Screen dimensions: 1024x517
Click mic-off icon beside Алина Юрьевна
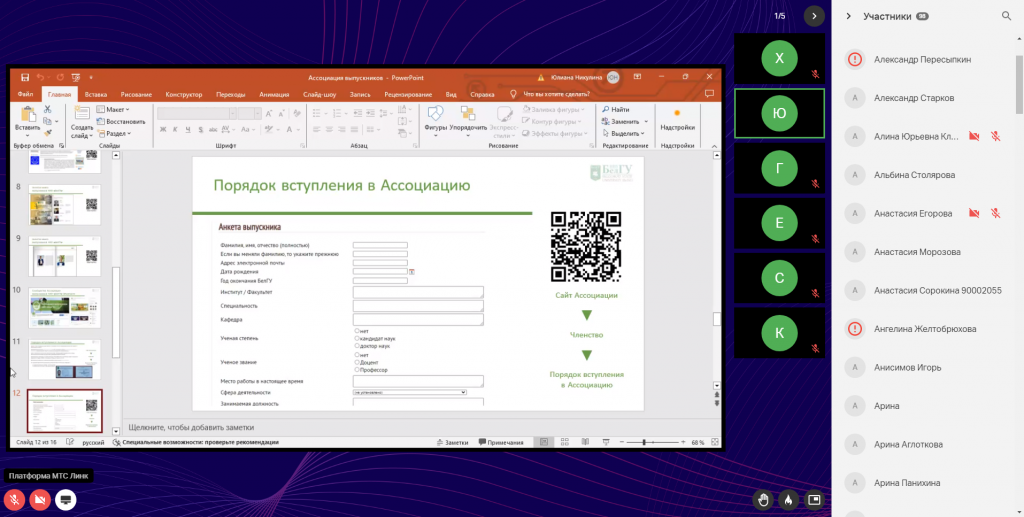995,136
